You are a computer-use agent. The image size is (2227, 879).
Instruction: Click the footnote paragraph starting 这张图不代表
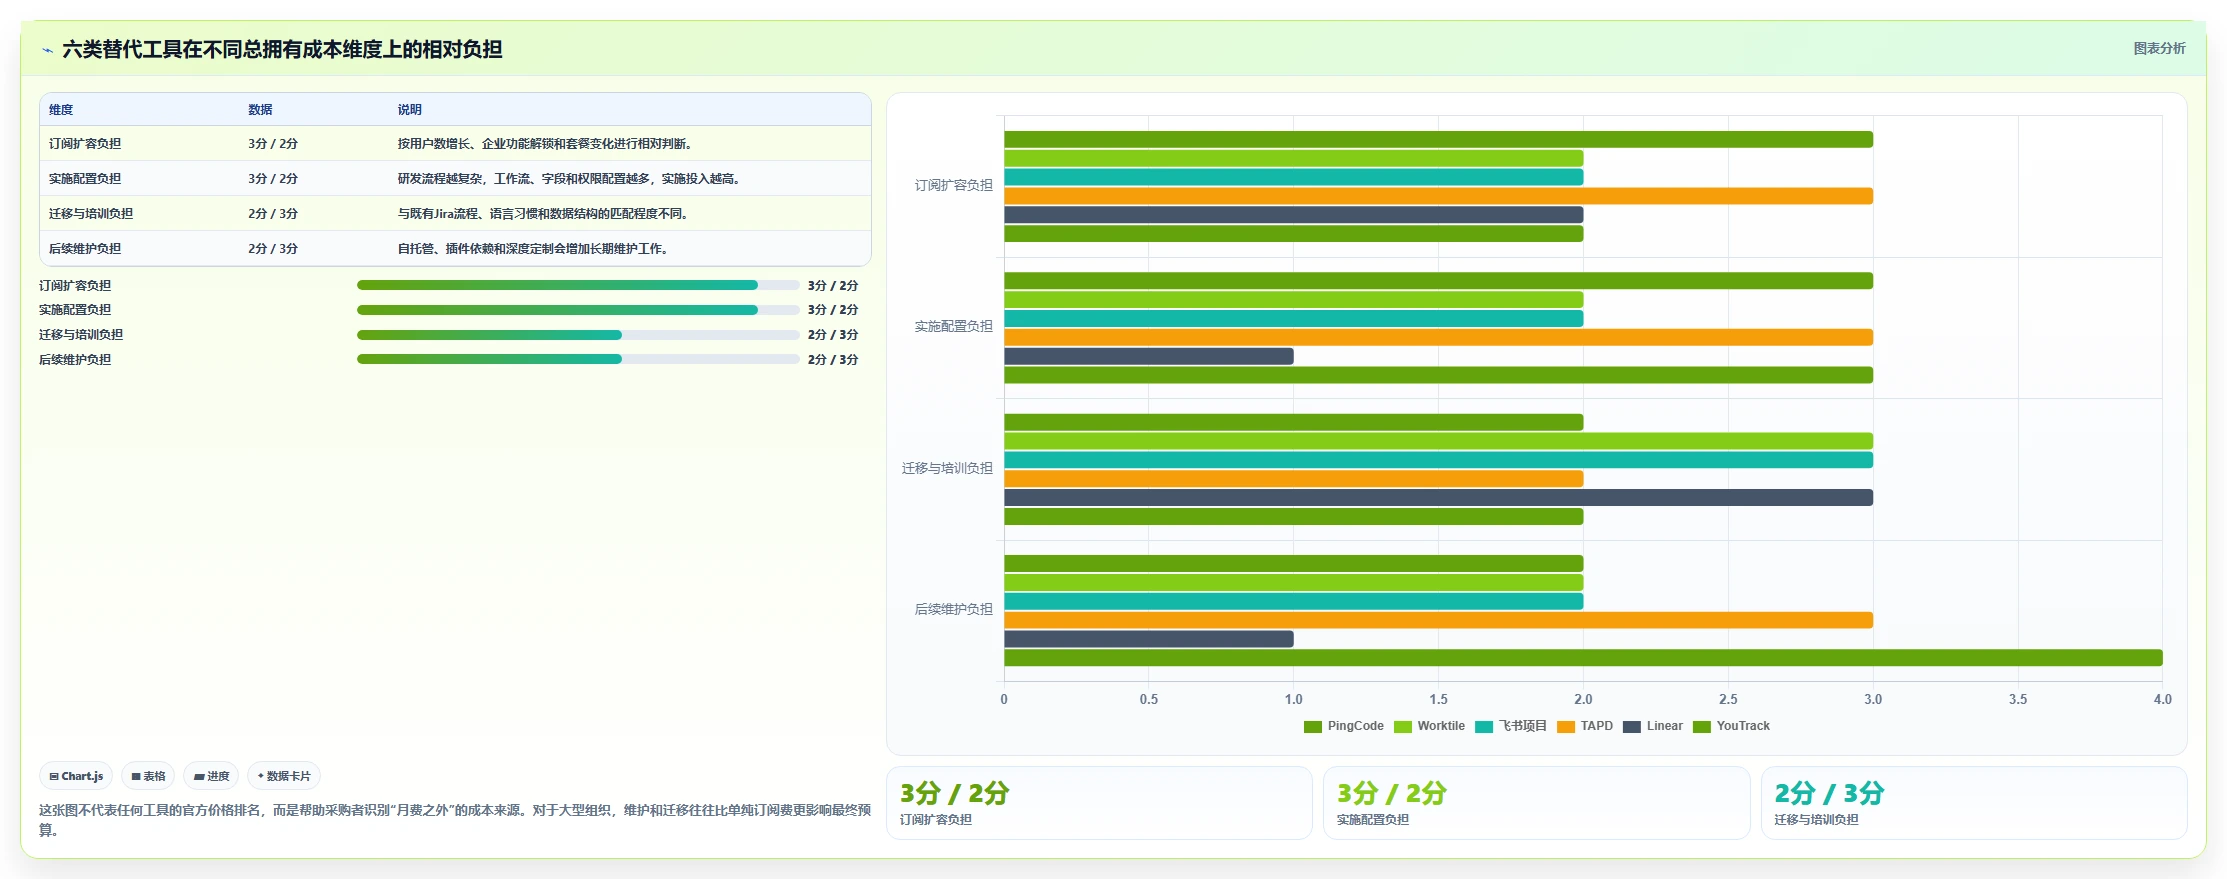(455, 820)
